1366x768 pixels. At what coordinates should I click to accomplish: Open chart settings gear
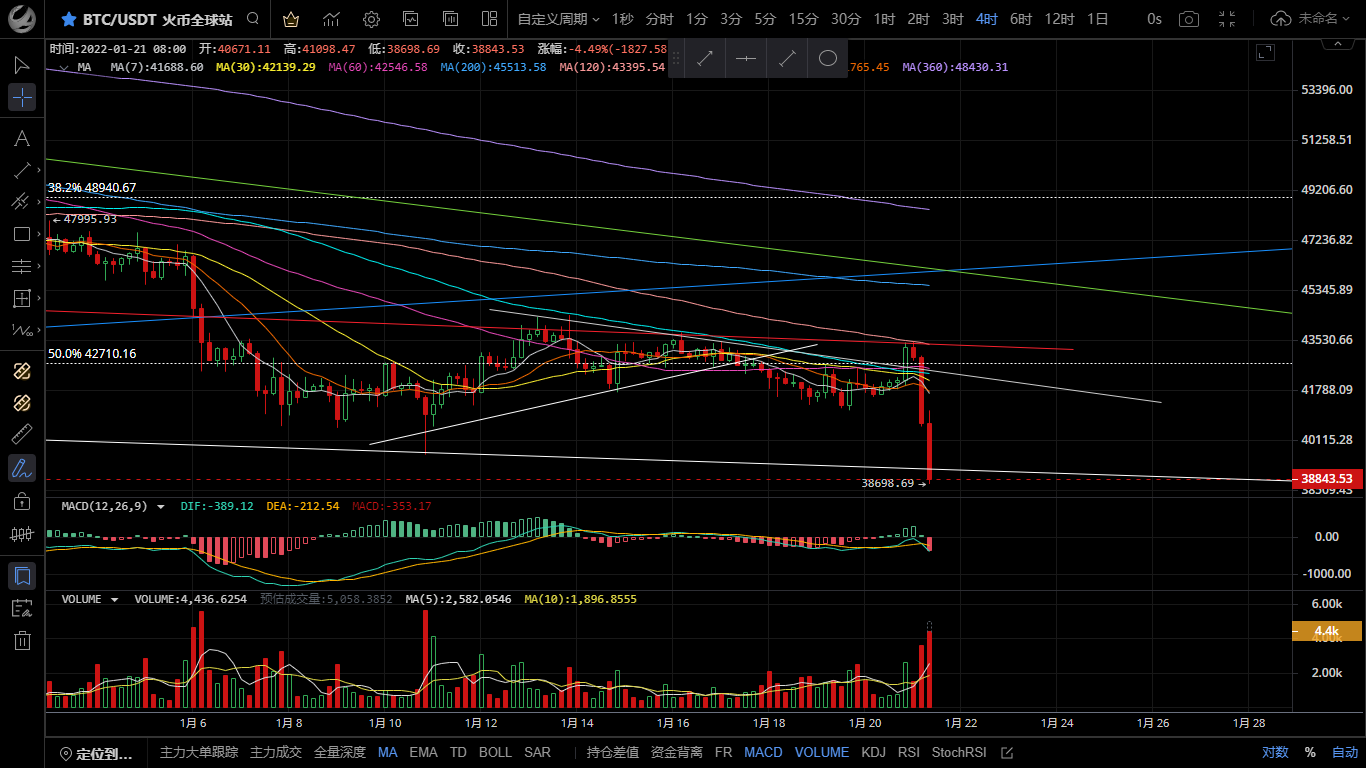[371, 19]
